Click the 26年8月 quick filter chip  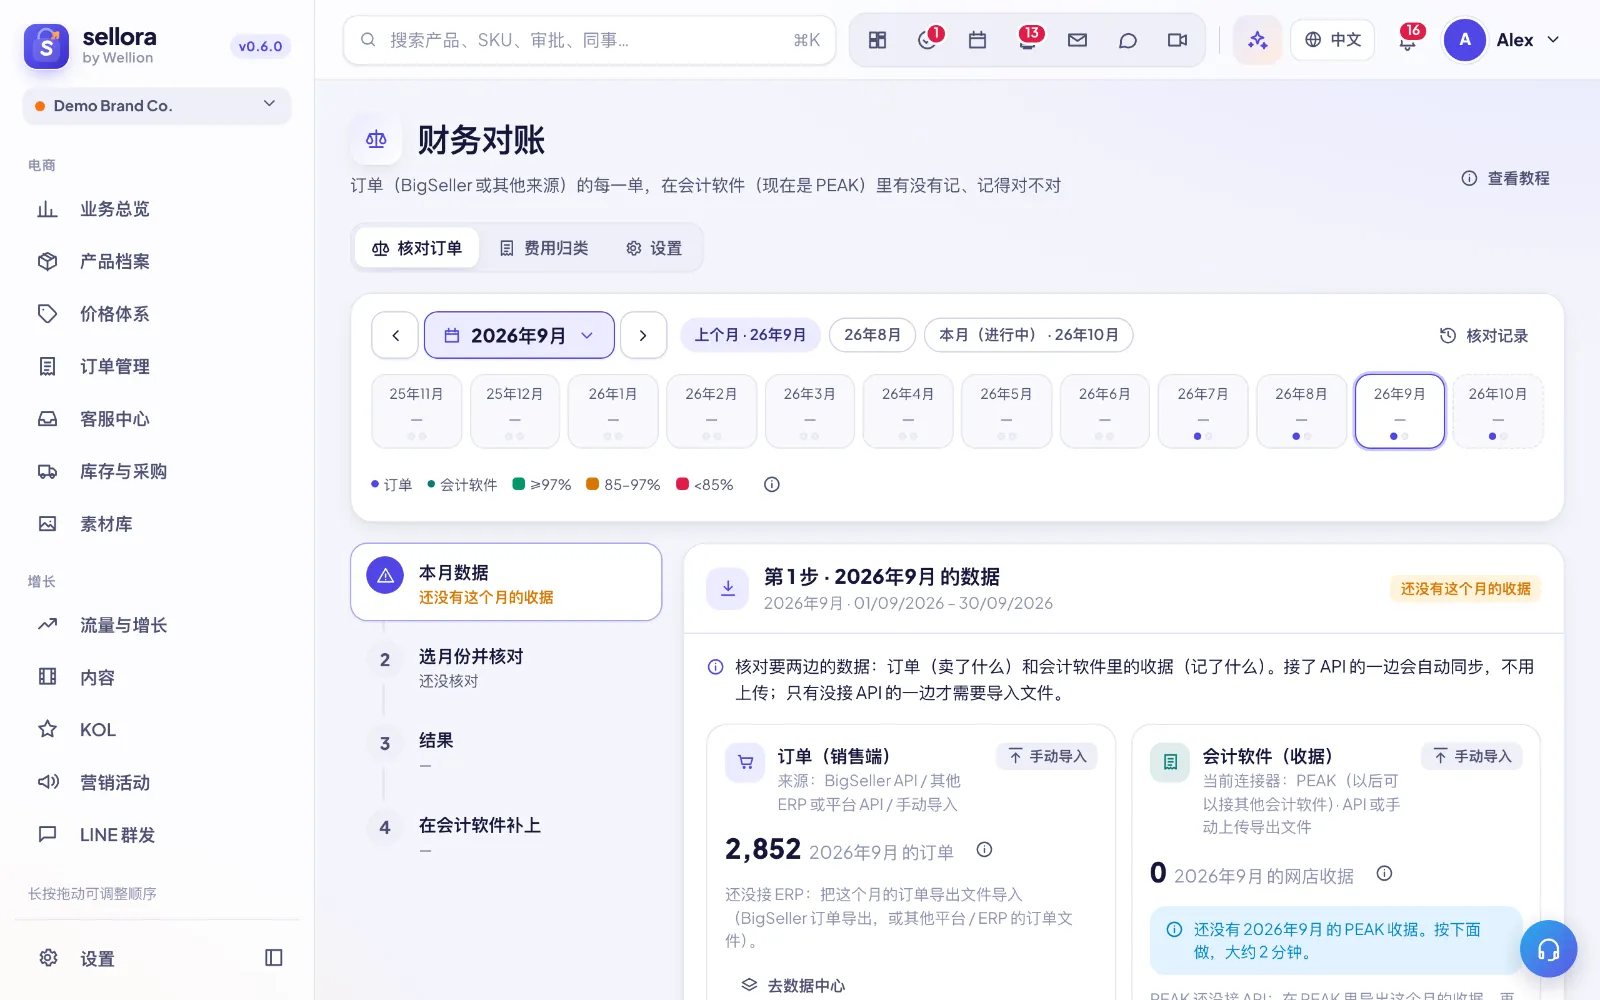(872, 335)
